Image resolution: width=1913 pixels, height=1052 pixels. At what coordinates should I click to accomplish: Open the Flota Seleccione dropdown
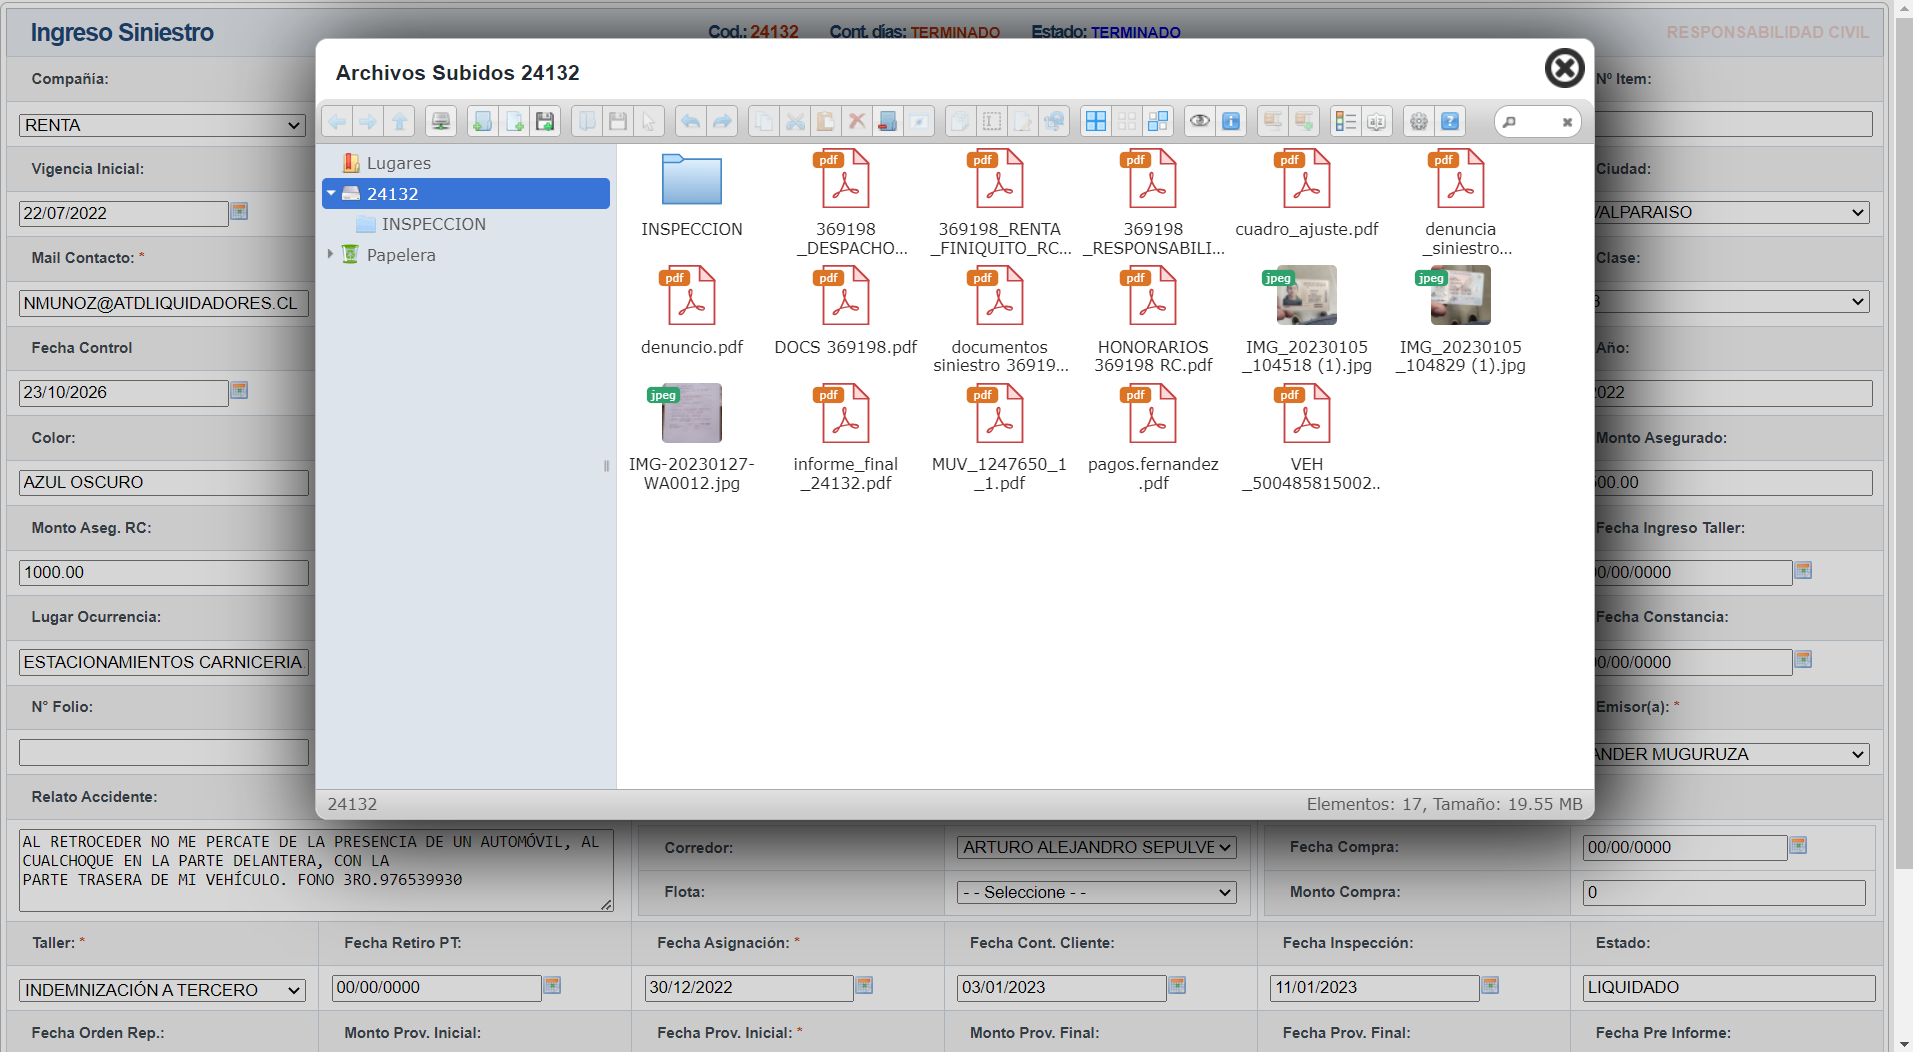[x=1096, y=892]
